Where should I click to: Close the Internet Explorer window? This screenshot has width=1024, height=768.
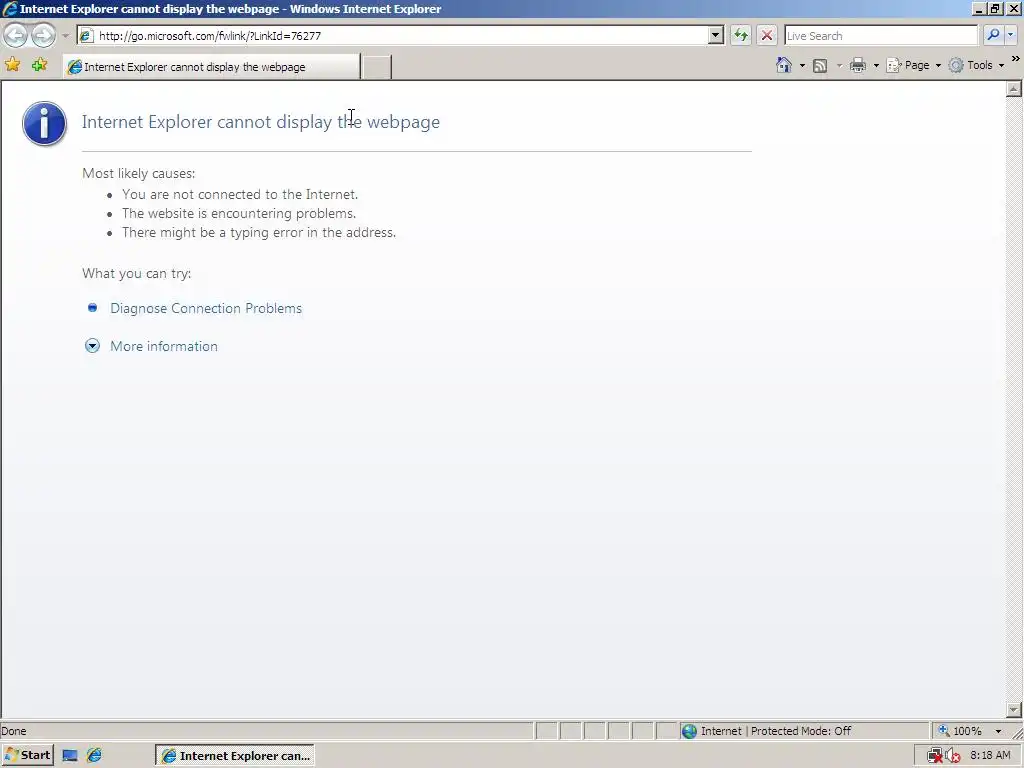[1014, 8]
